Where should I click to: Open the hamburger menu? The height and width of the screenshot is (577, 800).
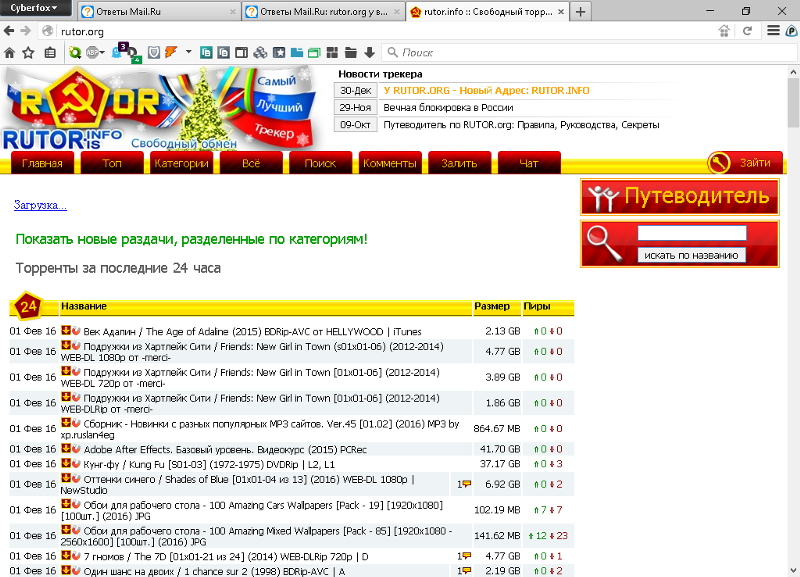pos(773,31)
